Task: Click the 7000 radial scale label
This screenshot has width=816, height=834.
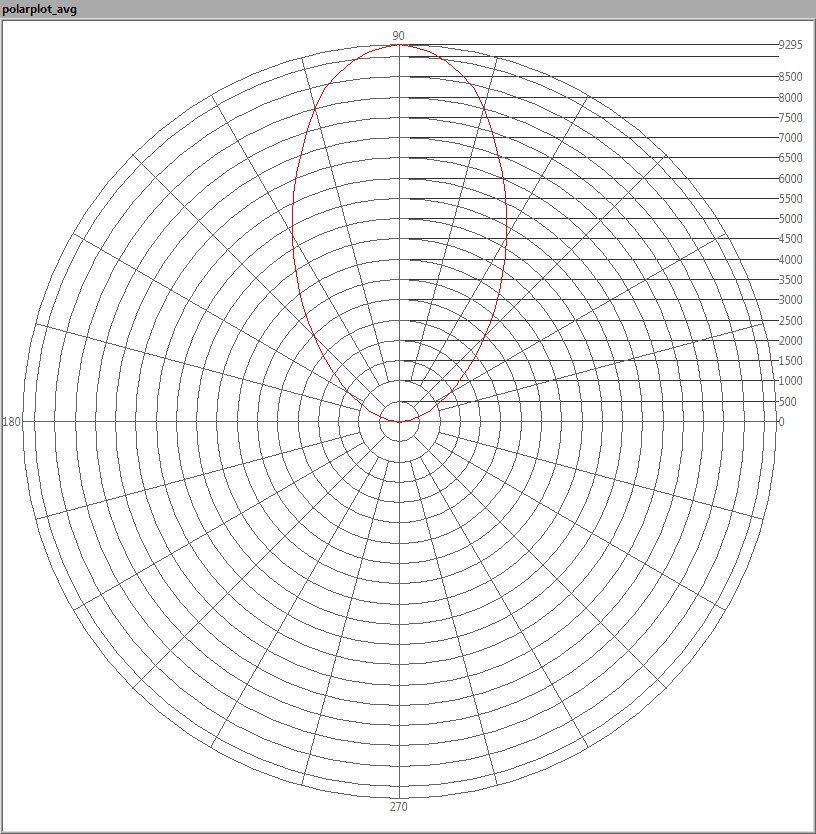Action: click(790, 138)
